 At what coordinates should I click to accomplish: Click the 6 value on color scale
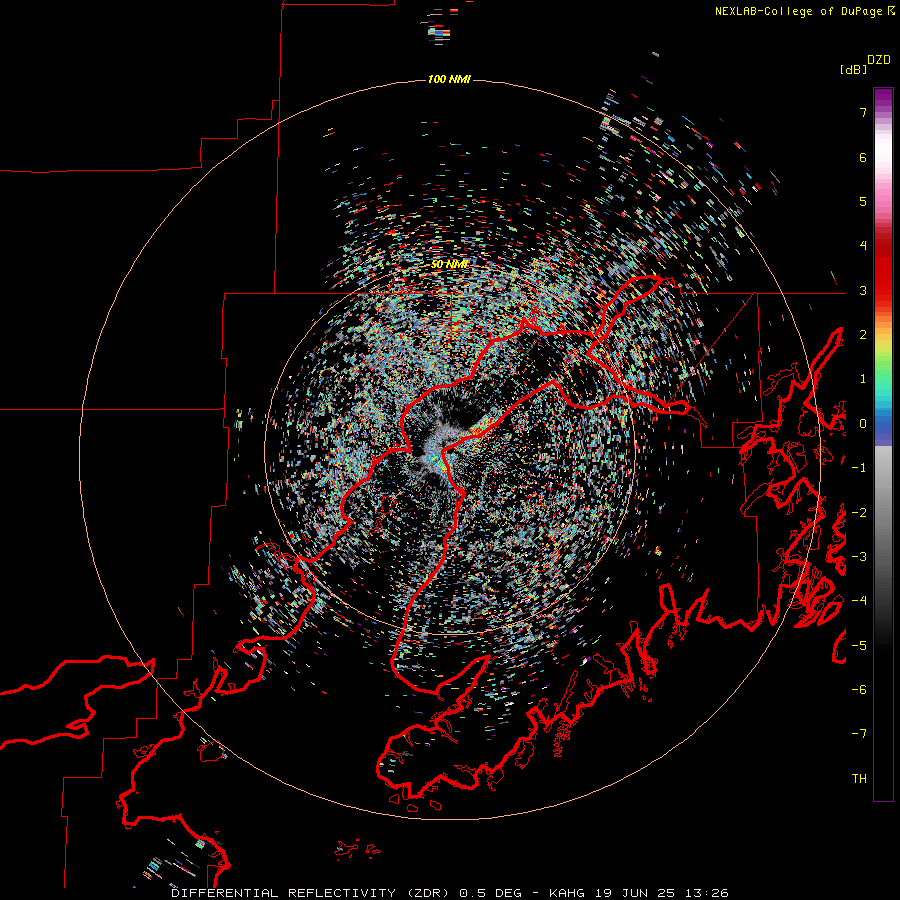863,157
